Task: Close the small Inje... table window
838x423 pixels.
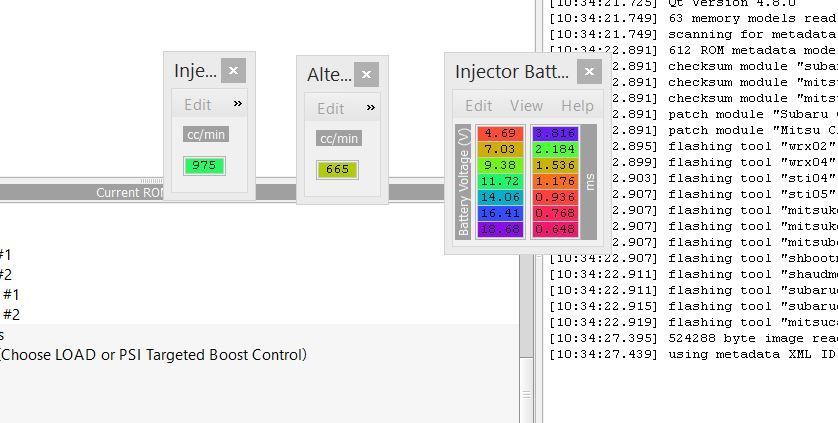Action: (x=233, y=70)
